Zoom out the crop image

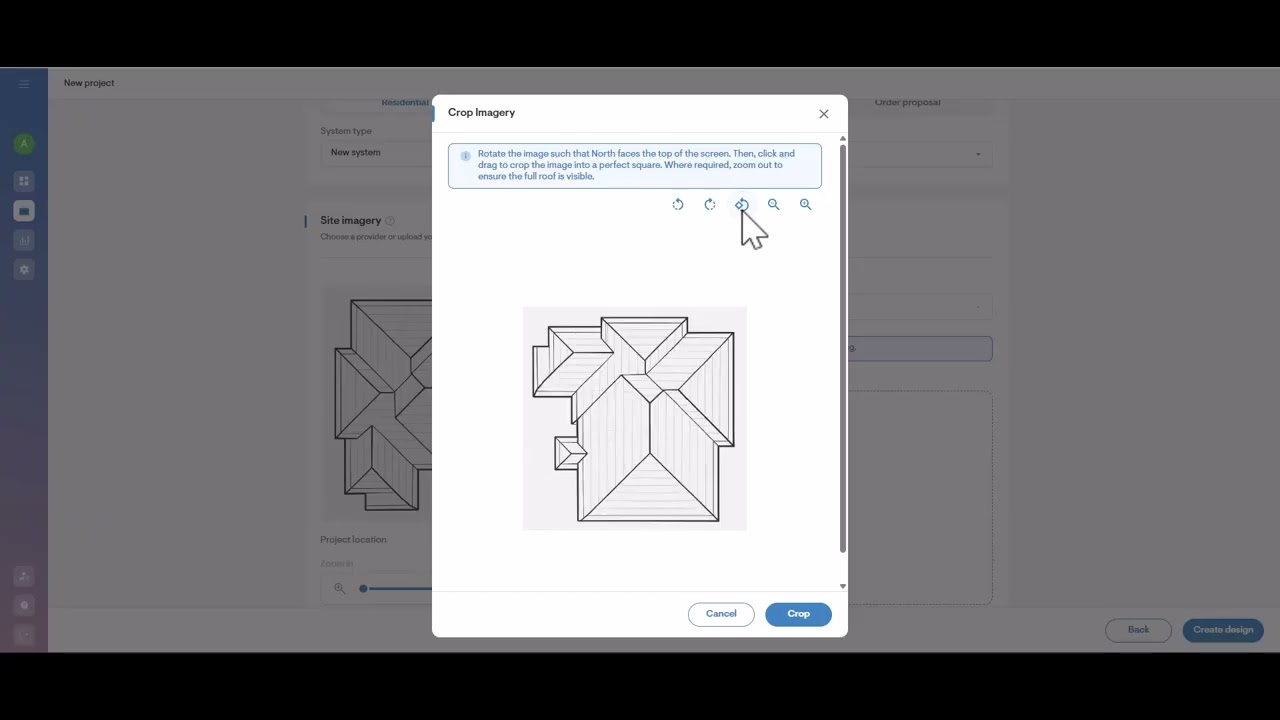pos(773,204)
